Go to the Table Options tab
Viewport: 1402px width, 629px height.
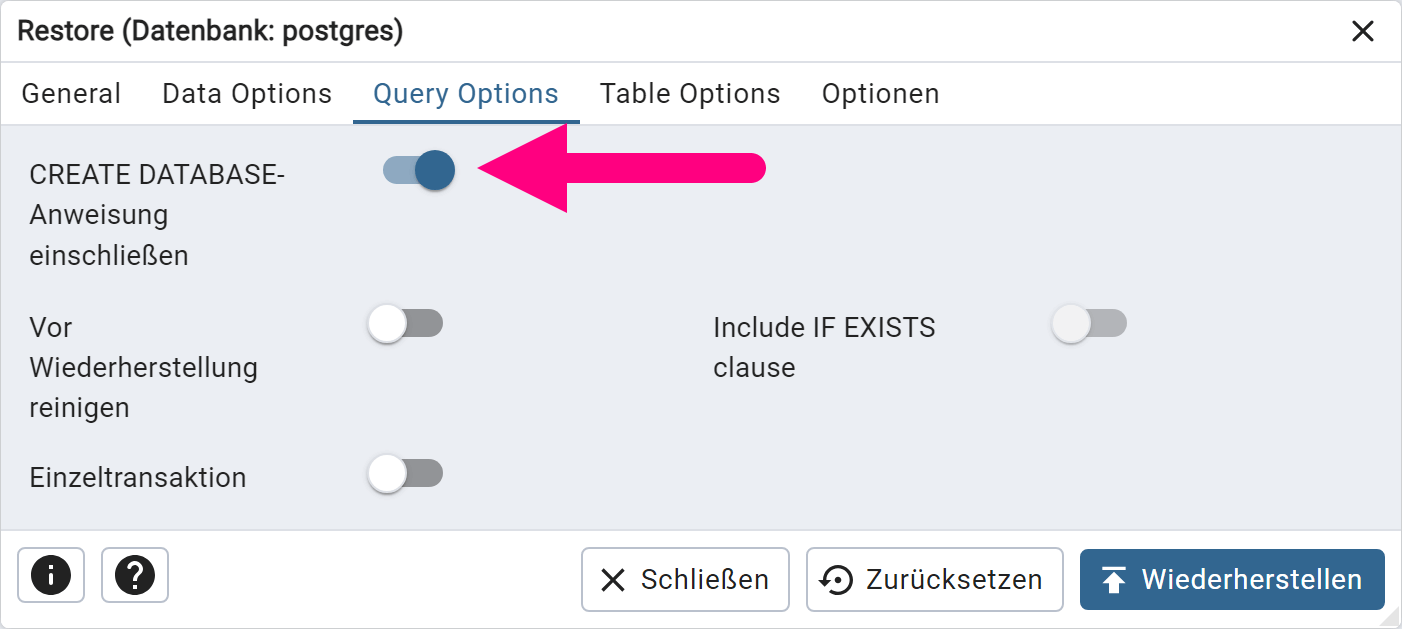(690, 94)
